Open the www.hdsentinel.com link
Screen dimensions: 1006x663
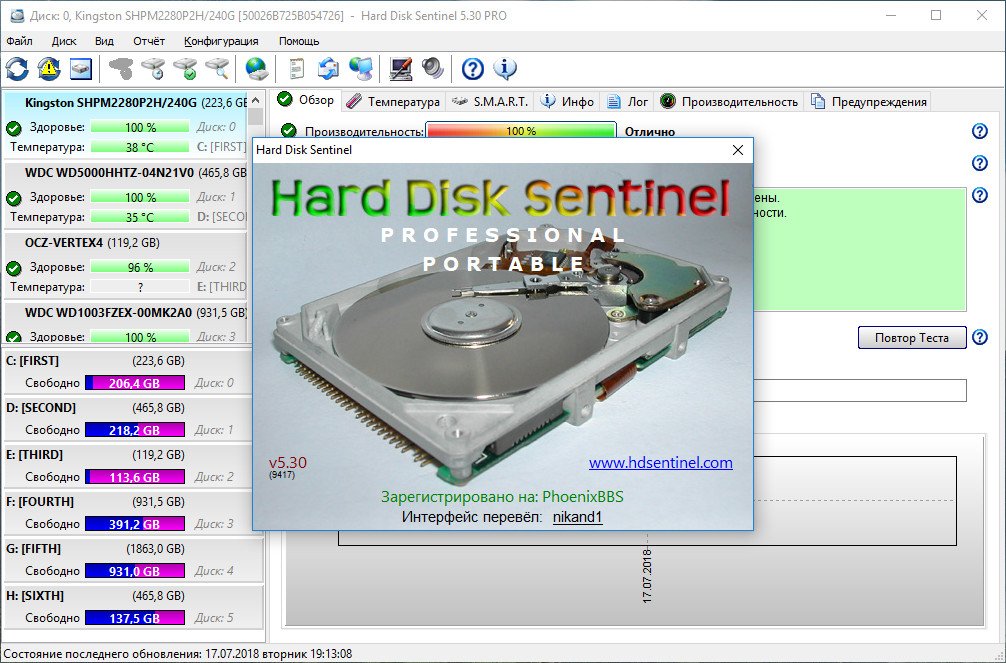pyautogui.click(x=661, y=463)
